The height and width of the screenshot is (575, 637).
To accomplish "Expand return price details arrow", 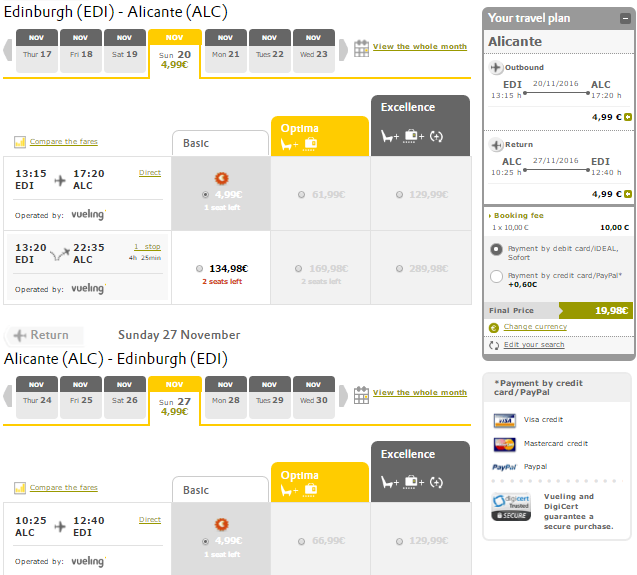I will (628, 194).
